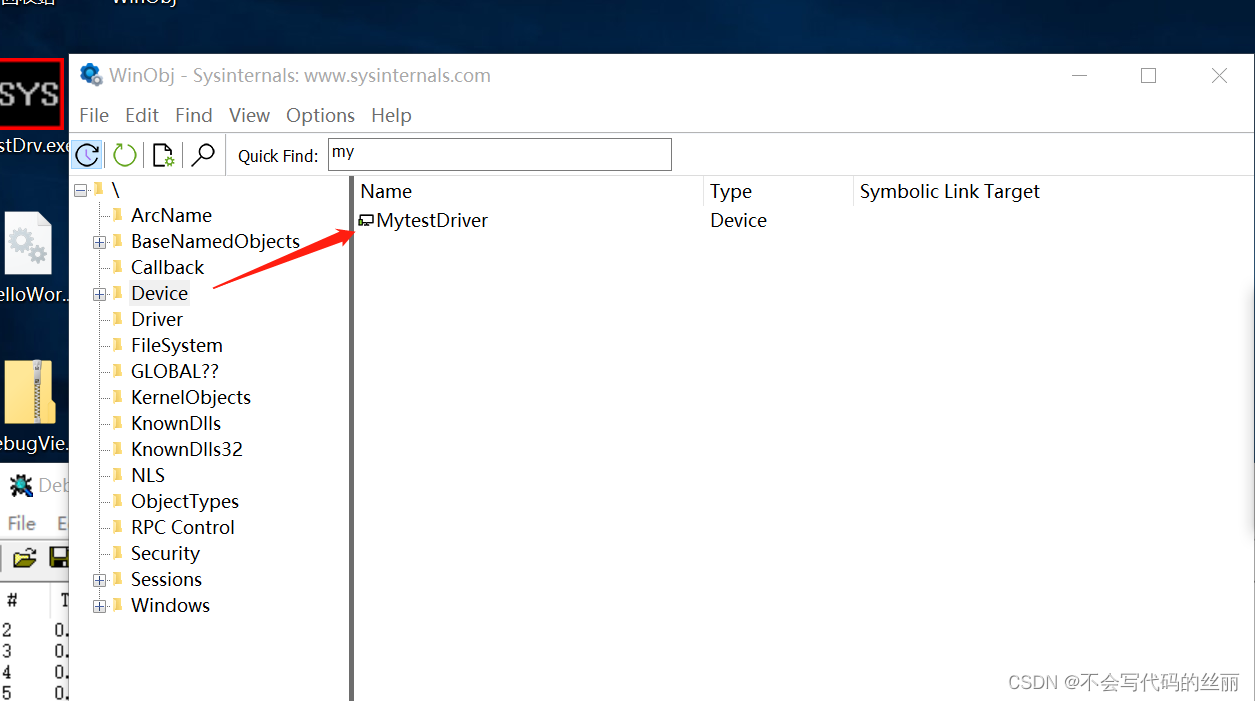The height and width of the screenshot is (701, 1255).
Task: Toggle the auto-refresh clock icon in toolbar
Action: (87, 155)
